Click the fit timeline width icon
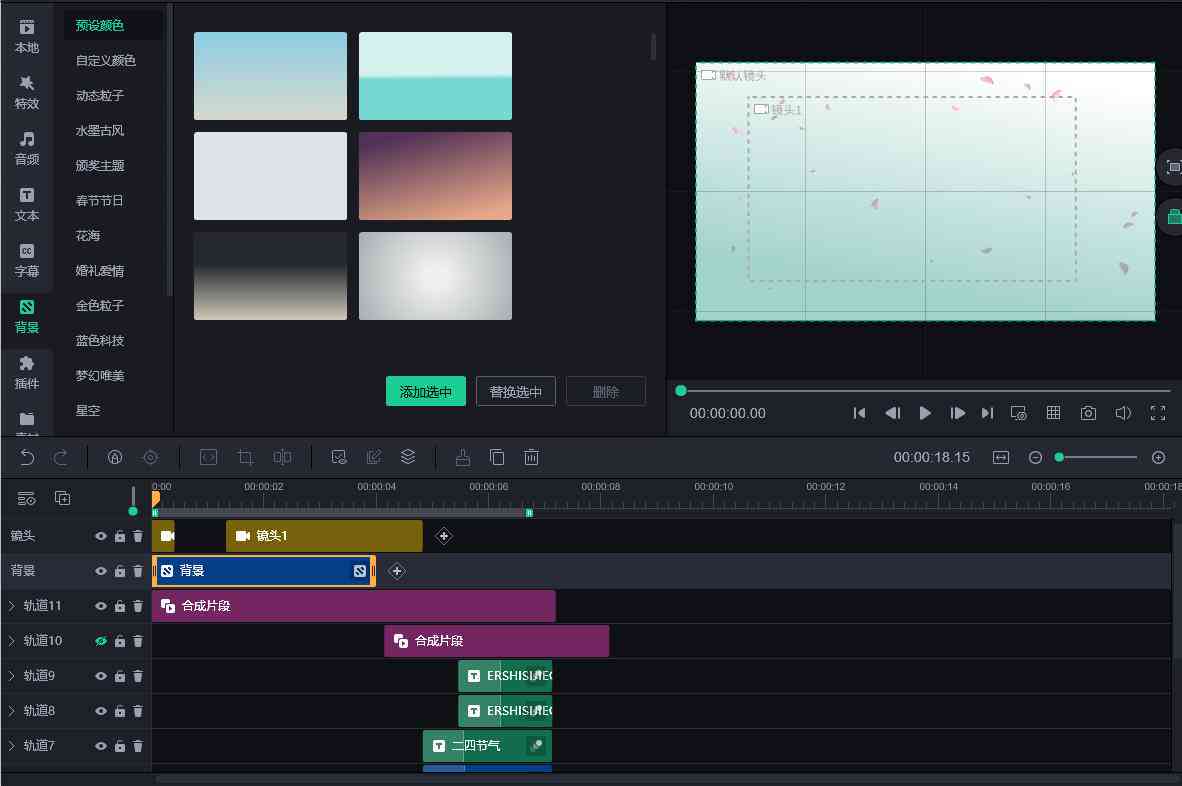Image resolution: width=1182 pixels, height=786 pixels. point(1000,457)
